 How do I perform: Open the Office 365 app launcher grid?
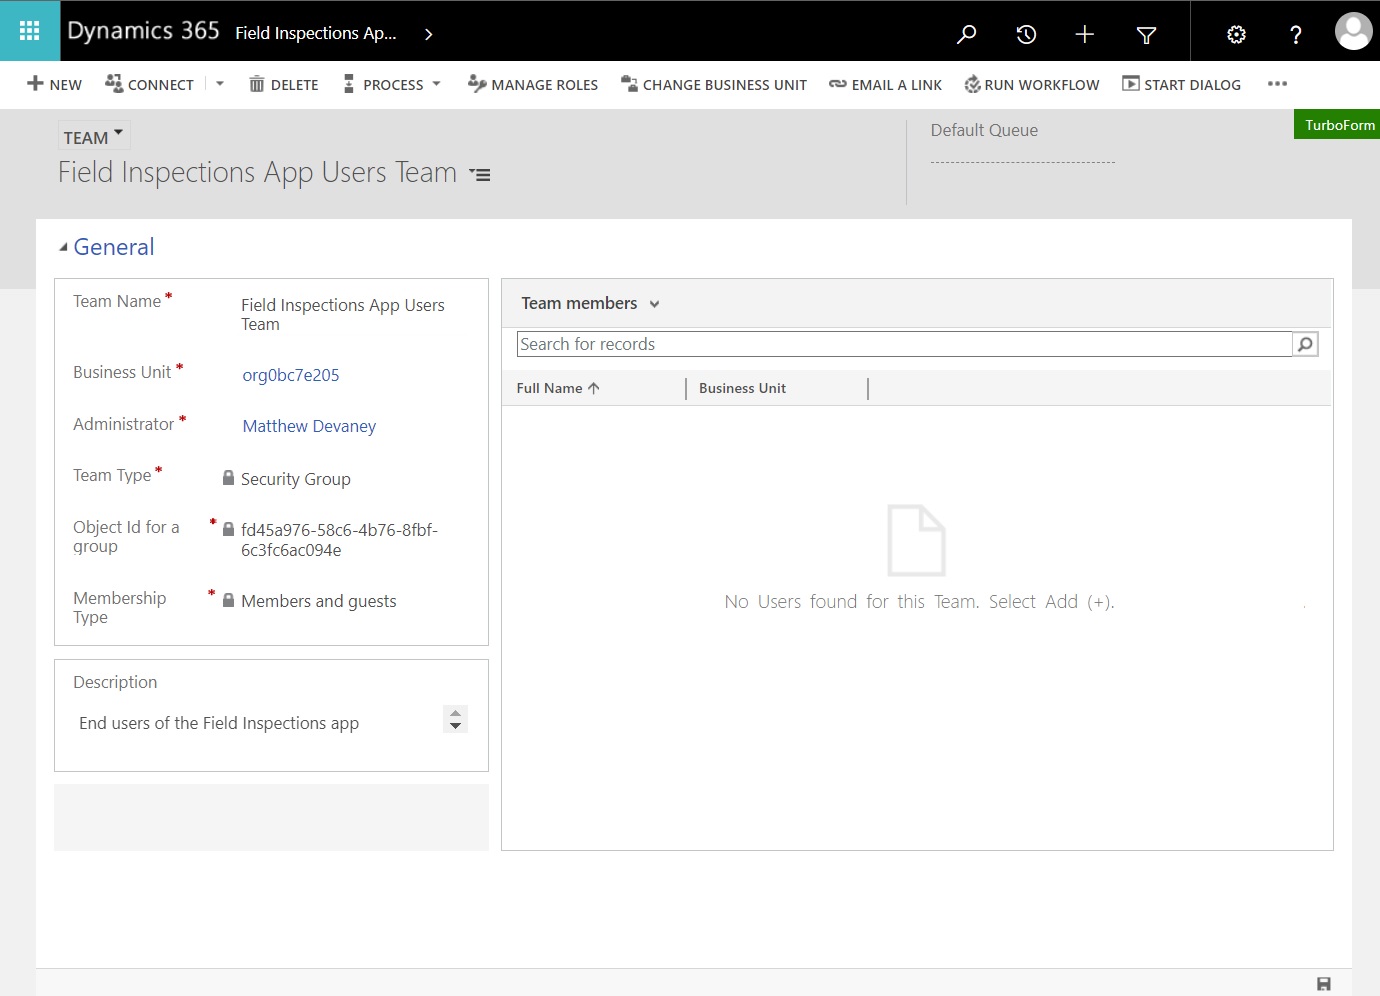[29, 30]
